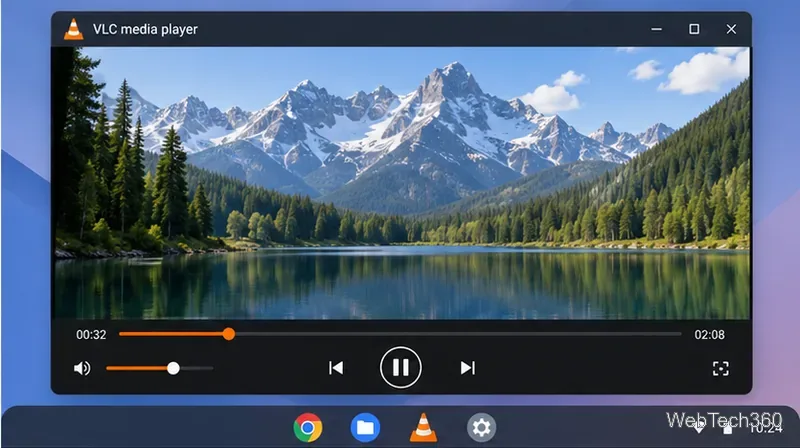Click the unfilled end of the volume track
800x448 pixels.
click(196, 368)
